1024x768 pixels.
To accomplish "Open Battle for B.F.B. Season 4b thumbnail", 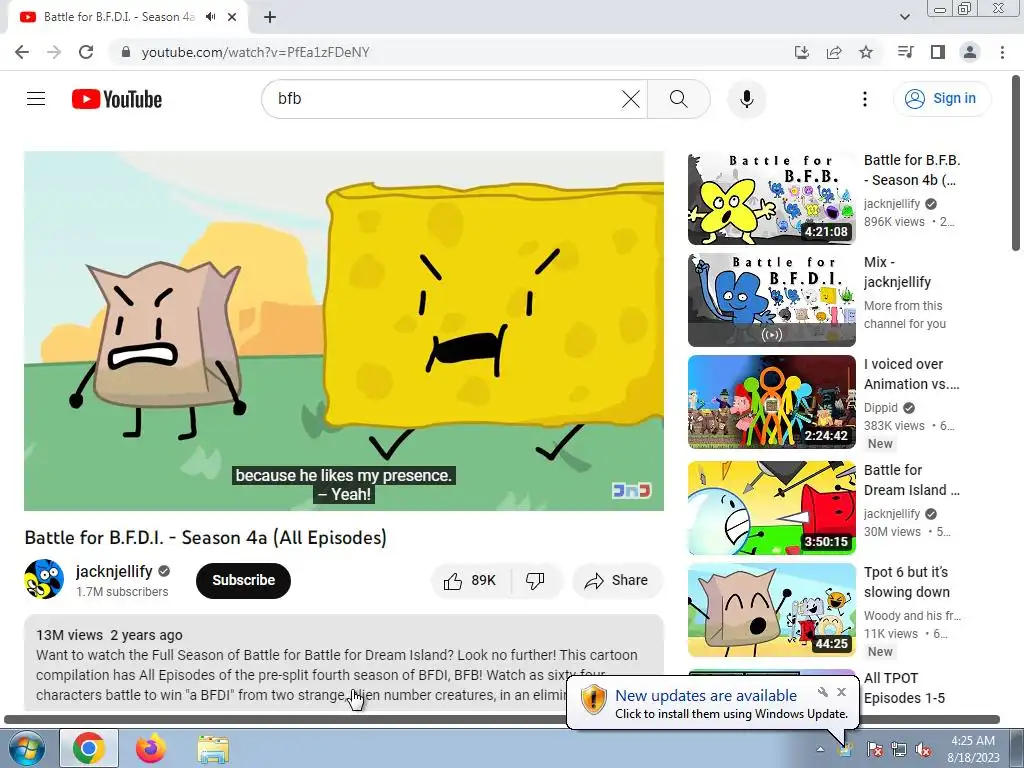I will pos(771,199).
